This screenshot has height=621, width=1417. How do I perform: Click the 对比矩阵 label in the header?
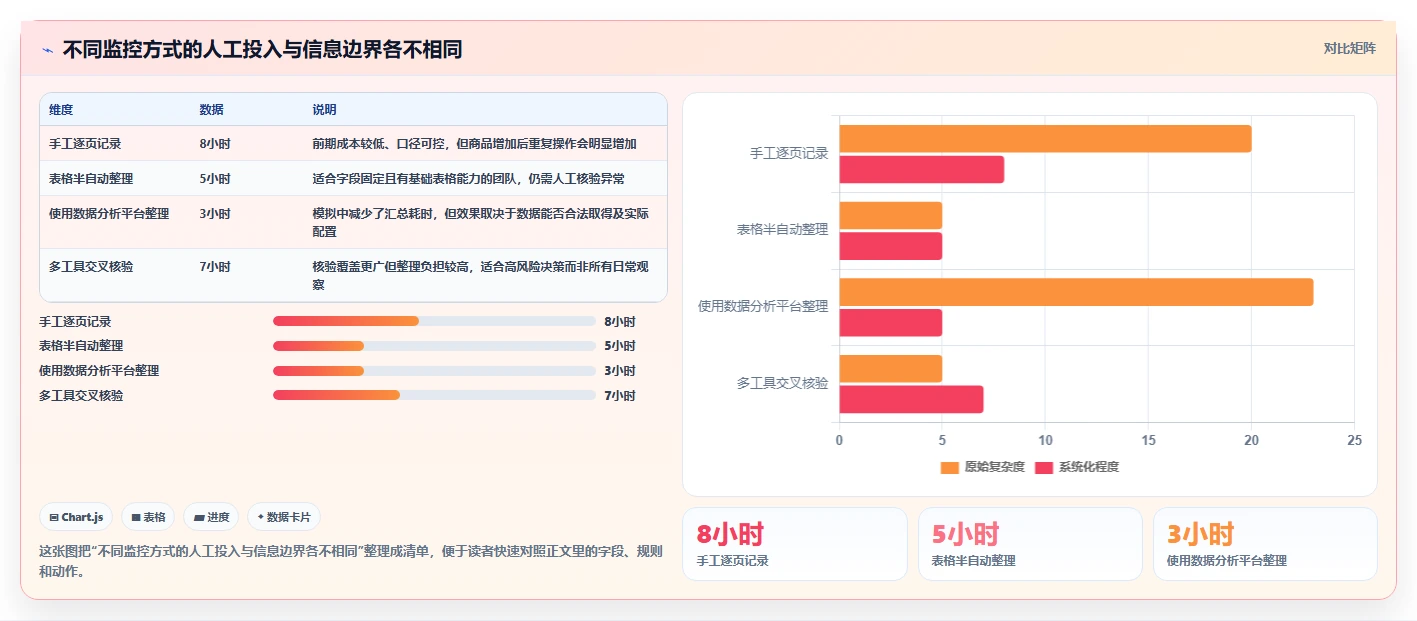click(1349, 49)
